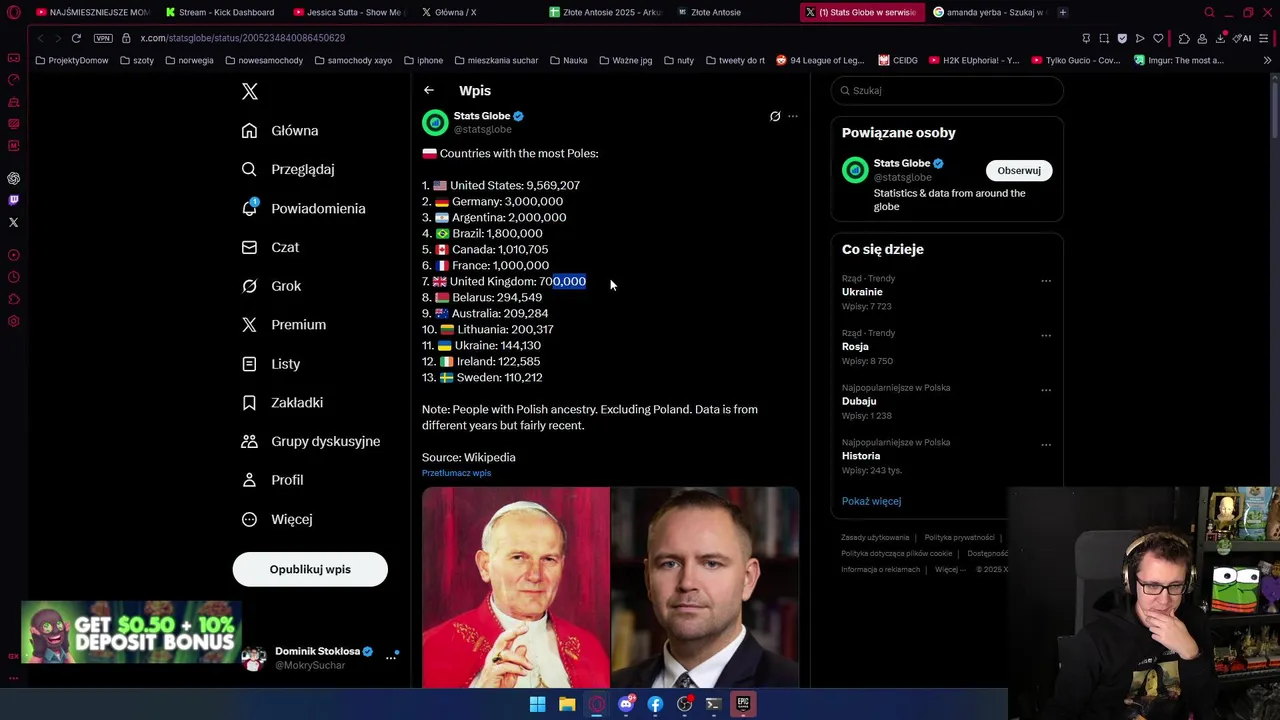Open Grok icon on the post header
This screenshot has width=1280, height=720.
tap(775, 116)
